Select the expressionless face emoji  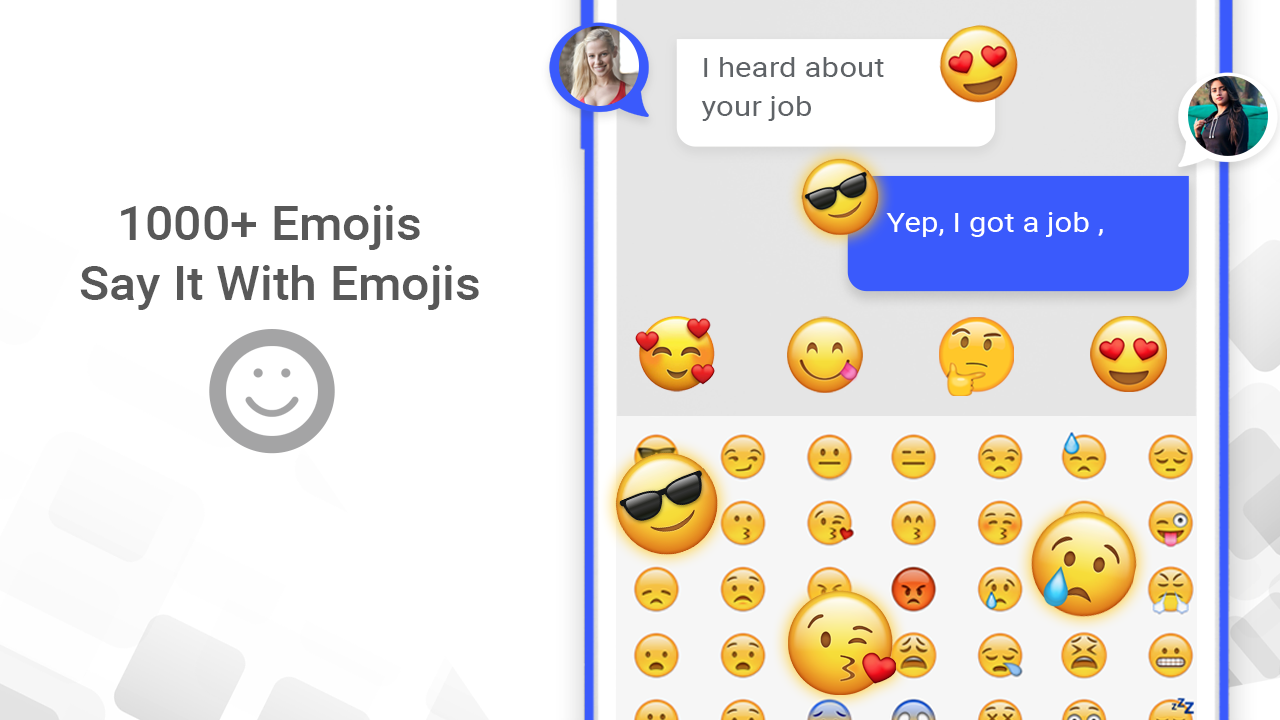(913, 457)
